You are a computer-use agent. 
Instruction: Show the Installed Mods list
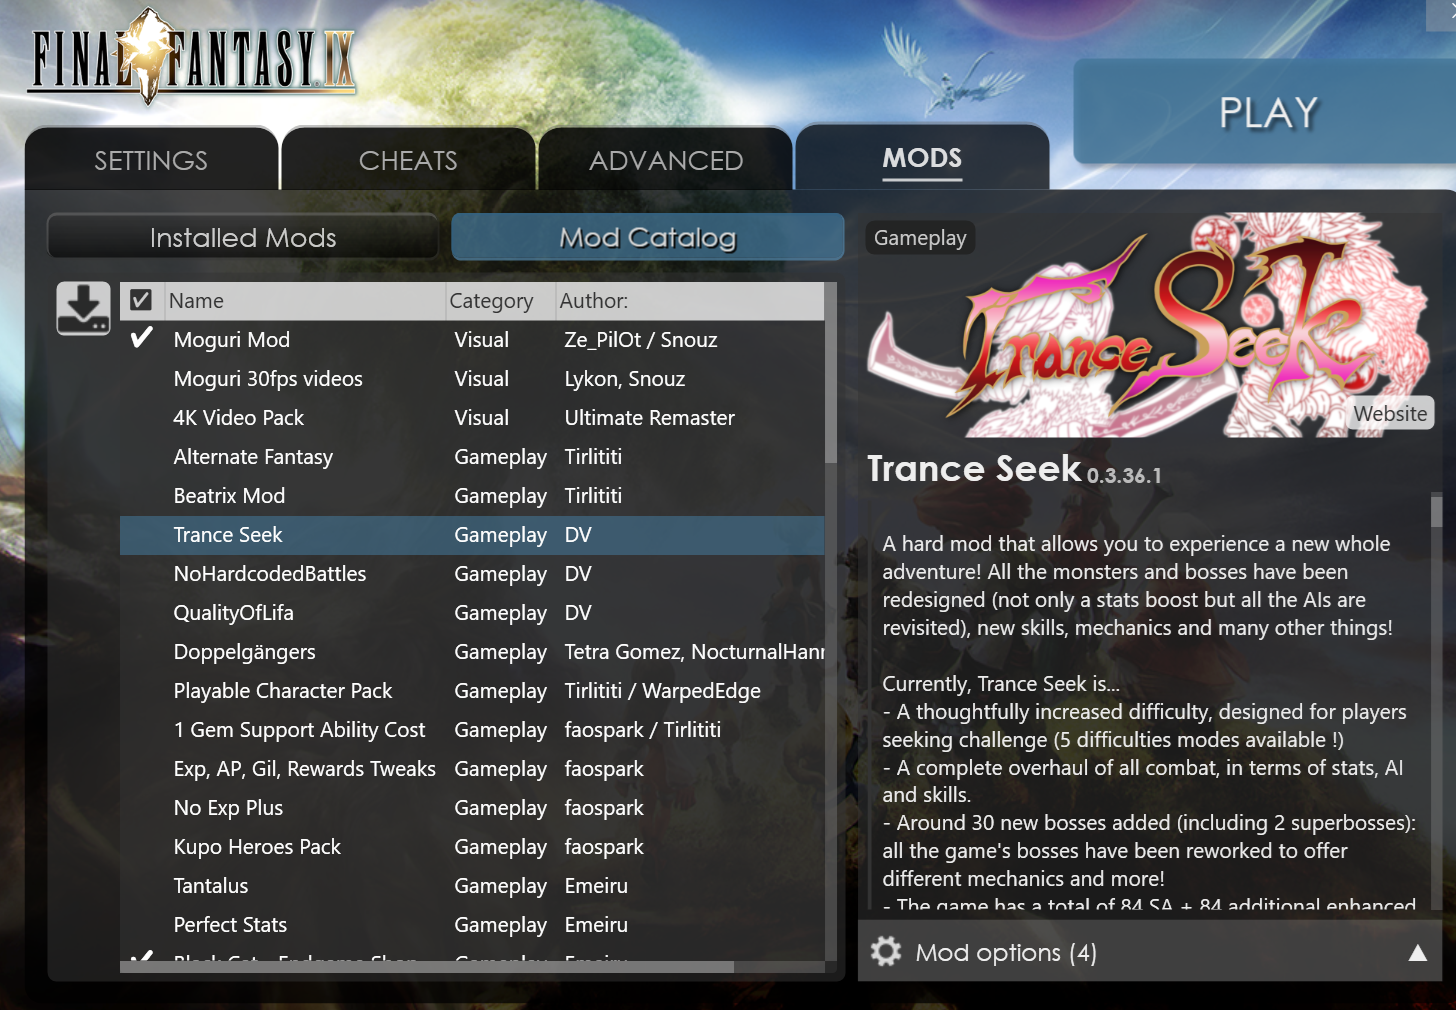point(243,237)
